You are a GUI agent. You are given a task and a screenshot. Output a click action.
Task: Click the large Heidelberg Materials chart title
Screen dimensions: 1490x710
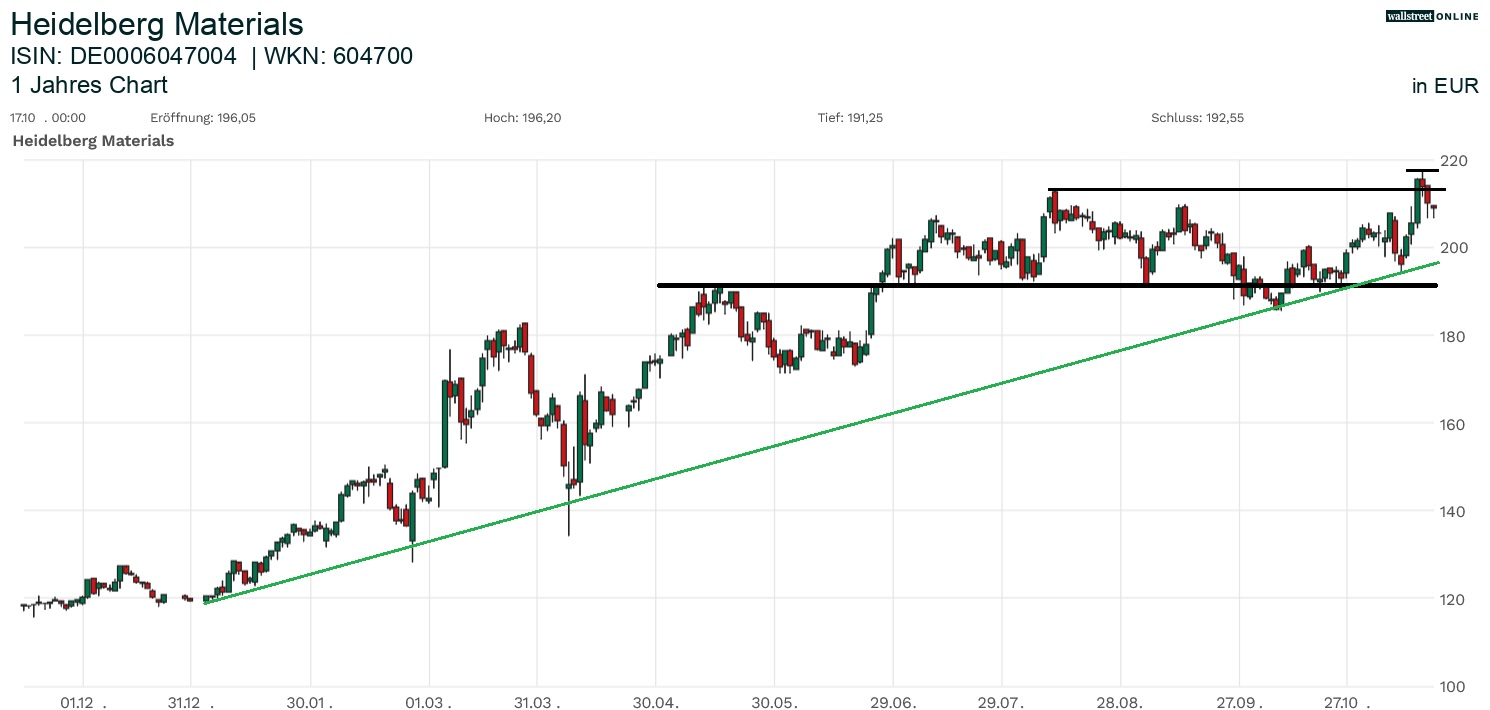(x=157, y=24)
